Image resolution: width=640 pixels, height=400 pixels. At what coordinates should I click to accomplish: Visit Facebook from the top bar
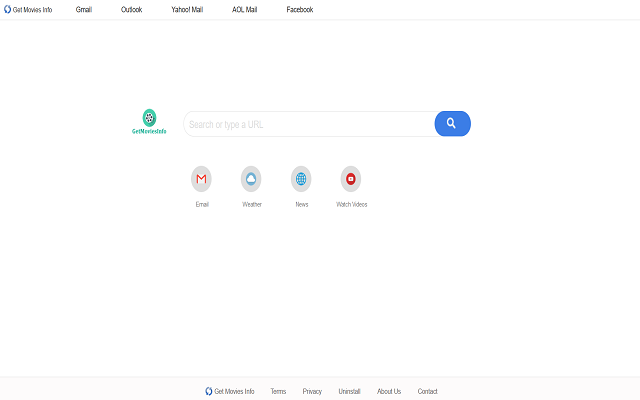pos(300,9)
